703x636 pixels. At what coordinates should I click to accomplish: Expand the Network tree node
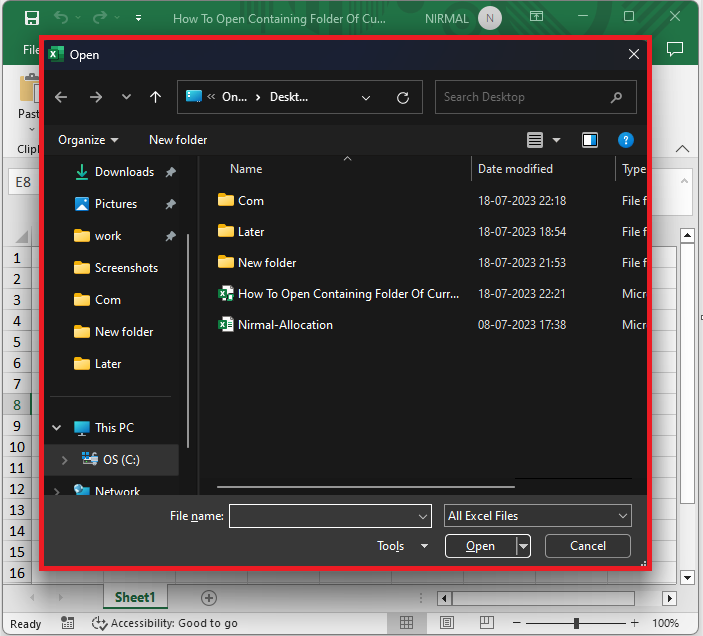56,491
